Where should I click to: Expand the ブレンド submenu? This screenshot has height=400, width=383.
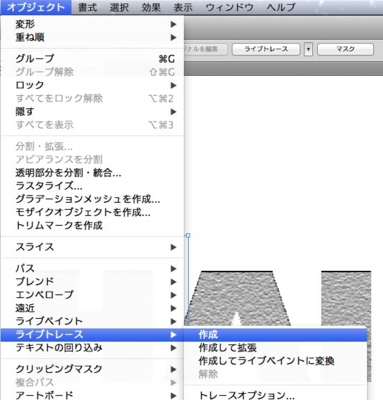pyautogui.click(x=93, y=281)
